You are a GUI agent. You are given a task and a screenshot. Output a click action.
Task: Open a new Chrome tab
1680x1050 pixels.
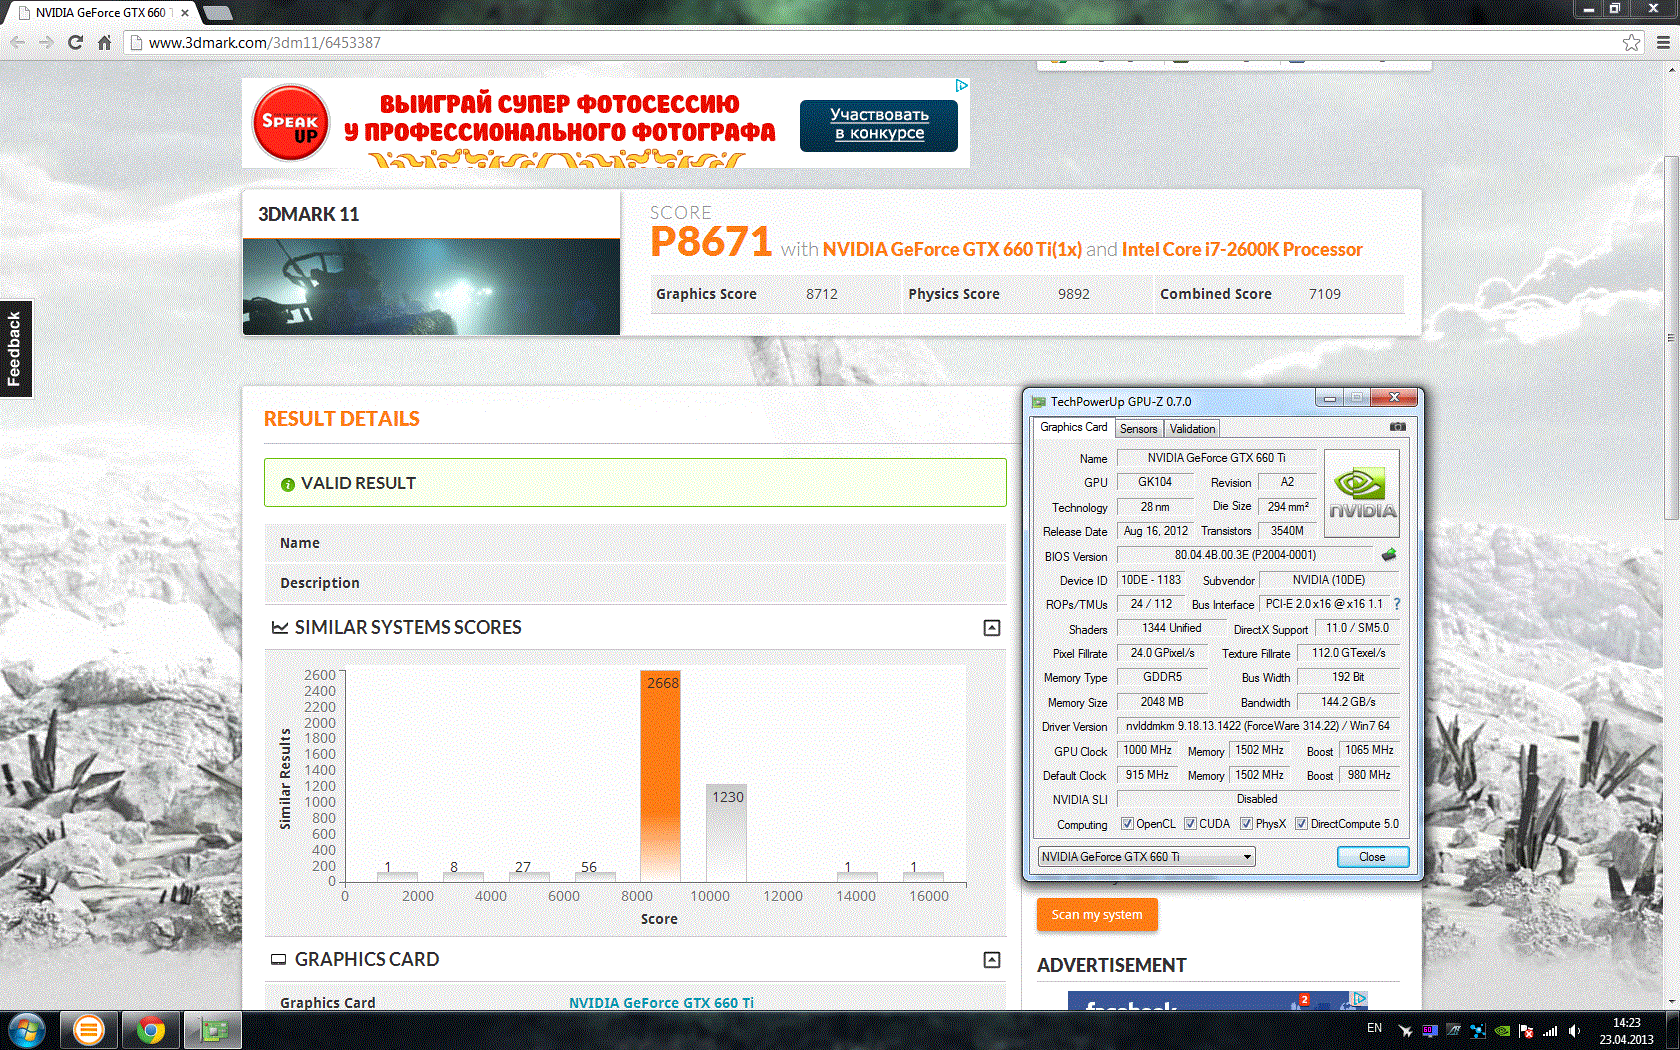point(217,13)
